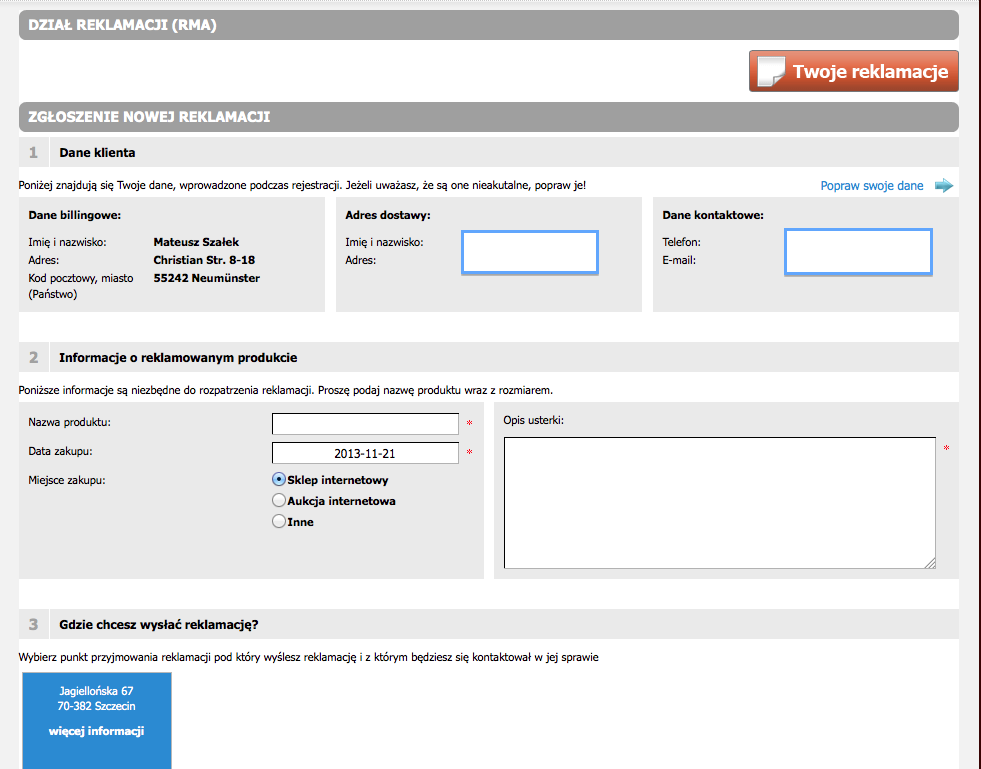The width and height of the screenshot is (981, 769).
Task: Click the Data zakupu date field
Action: tap(365, 453)
